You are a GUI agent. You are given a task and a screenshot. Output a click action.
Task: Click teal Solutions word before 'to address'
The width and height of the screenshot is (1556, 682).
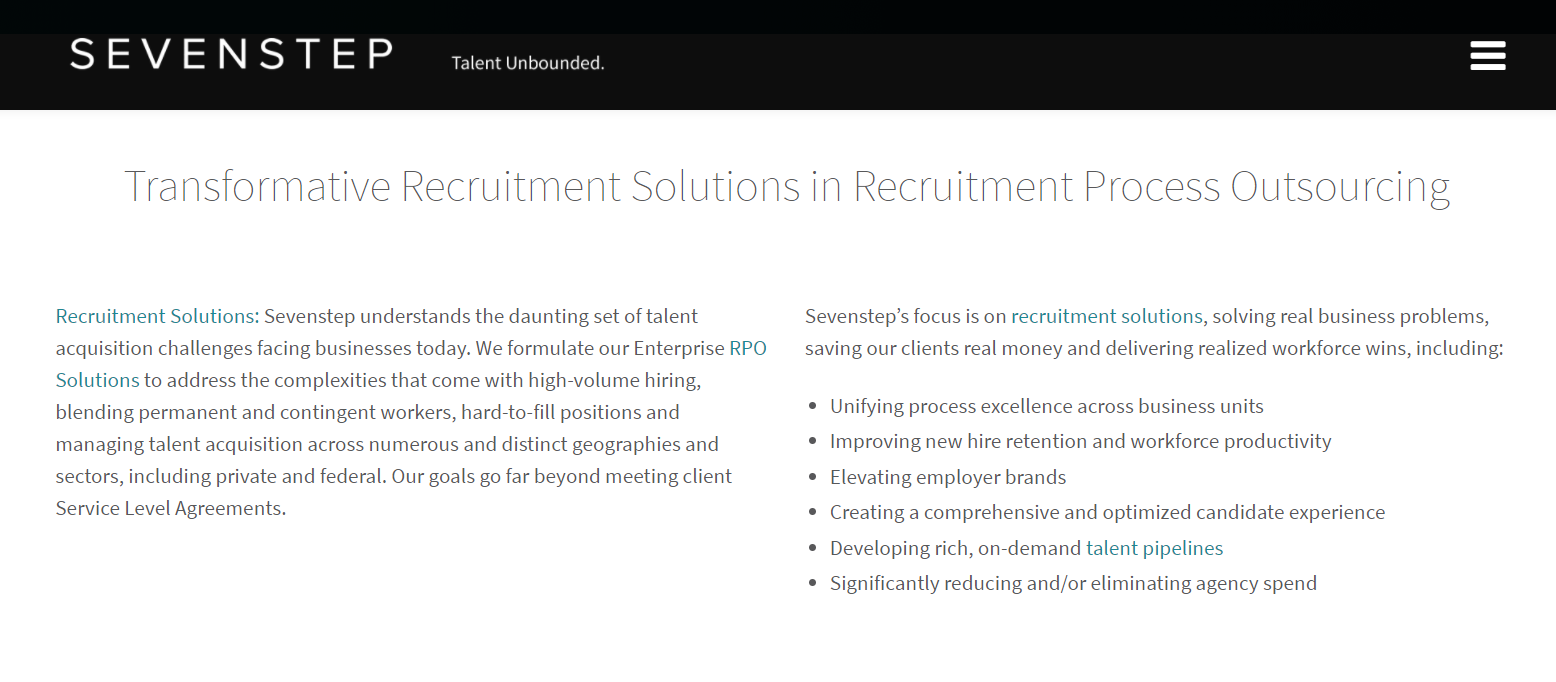click(x=98, y=380)
